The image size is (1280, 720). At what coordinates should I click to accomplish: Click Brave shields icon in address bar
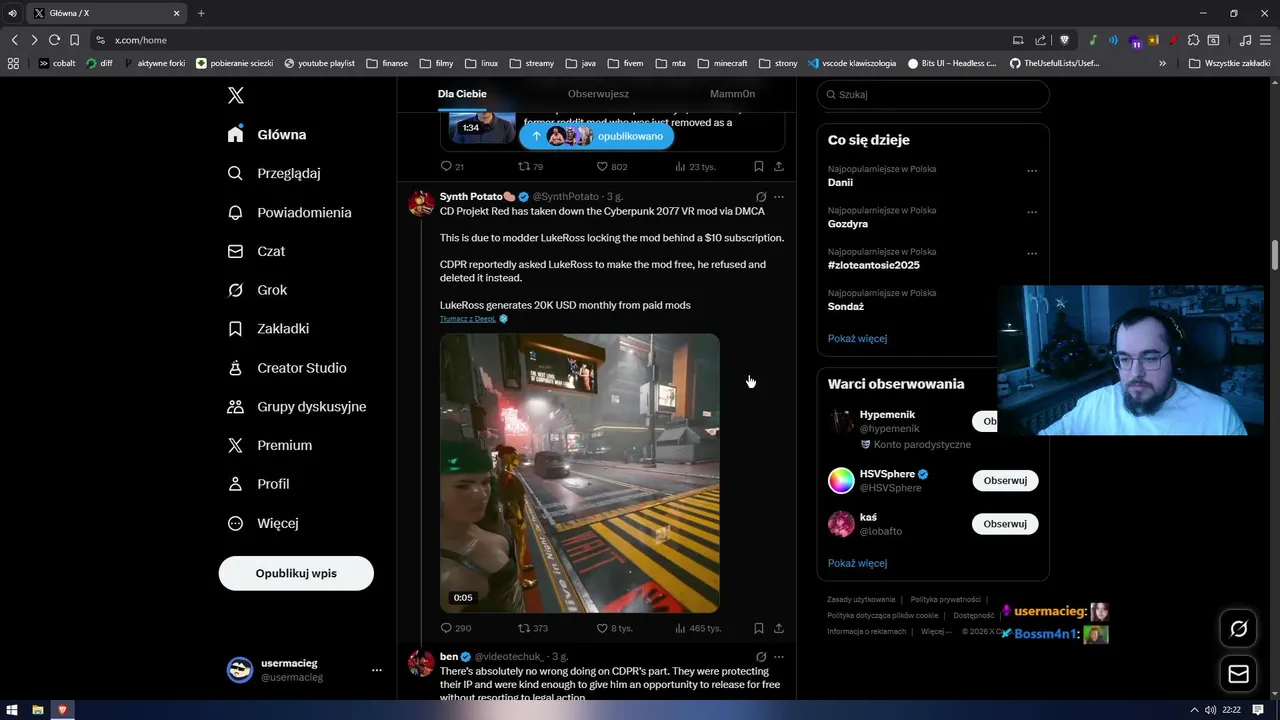coord(1064,40)
